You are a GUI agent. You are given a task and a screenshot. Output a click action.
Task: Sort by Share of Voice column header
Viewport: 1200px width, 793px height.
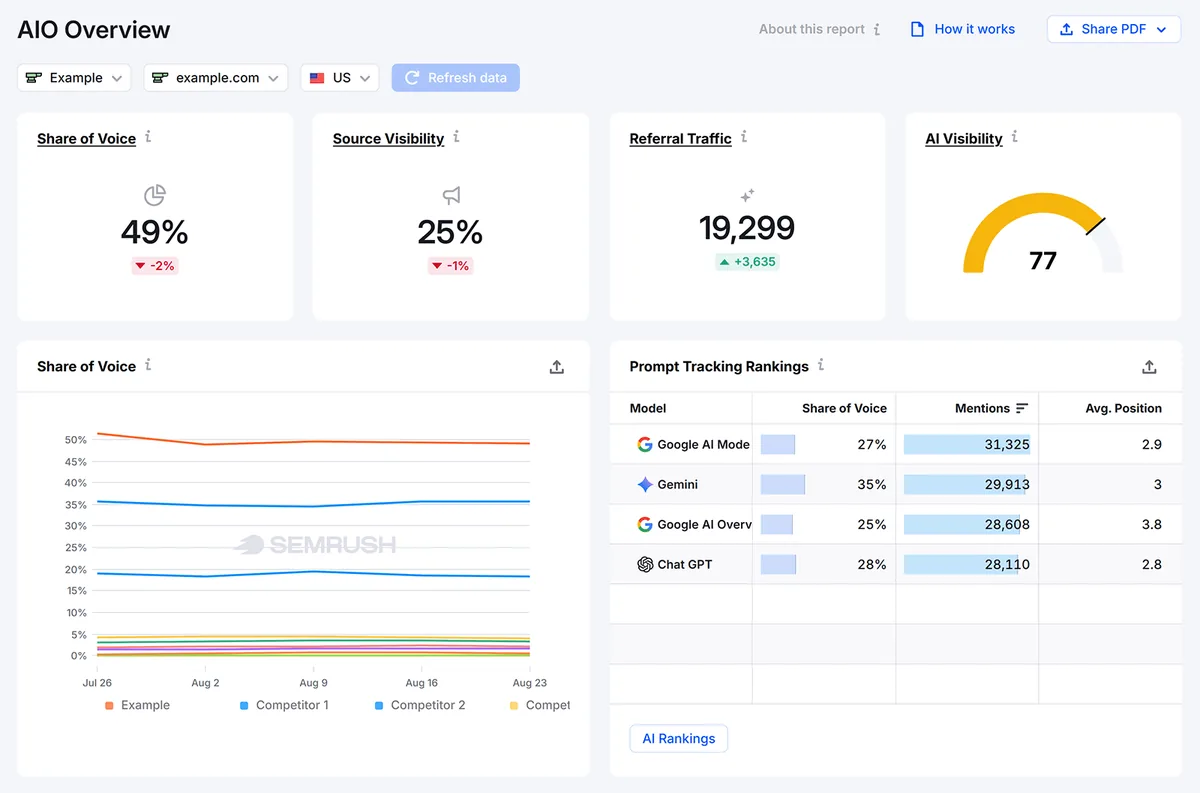point(844,408)
